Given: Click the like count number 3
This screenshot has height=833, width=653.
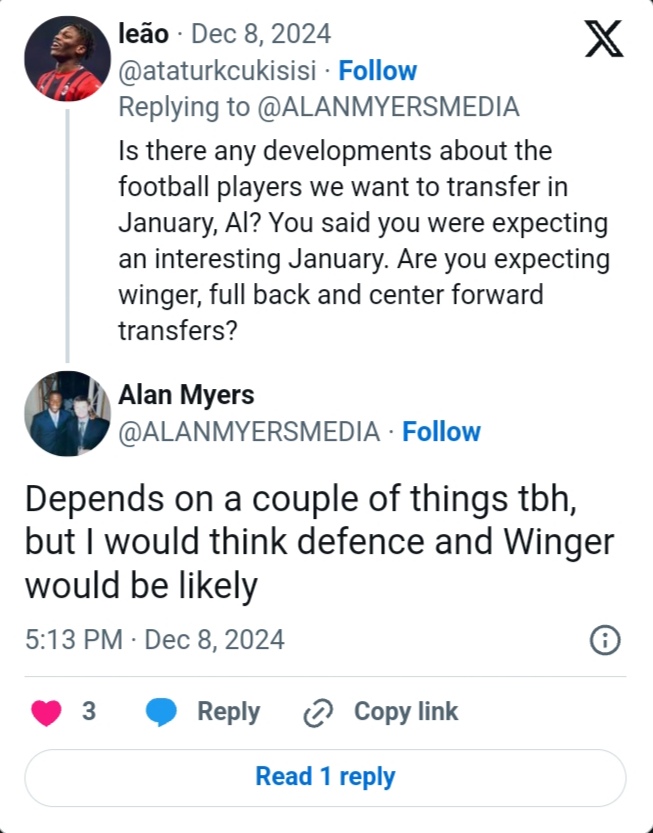Looking at the screenshot, I should click(89, 712).
